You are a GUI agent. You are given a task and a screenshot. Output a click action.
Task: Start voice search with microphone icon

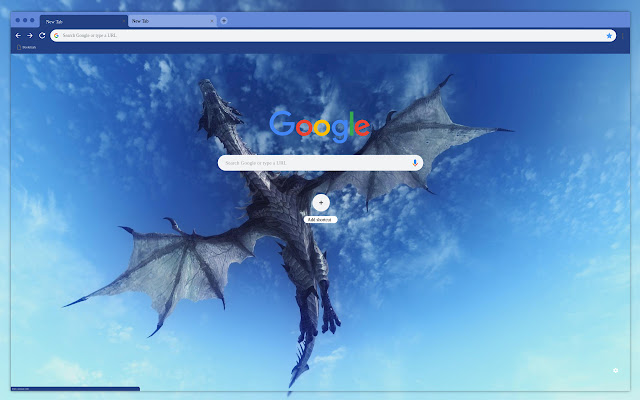click(x=415, y=163)
